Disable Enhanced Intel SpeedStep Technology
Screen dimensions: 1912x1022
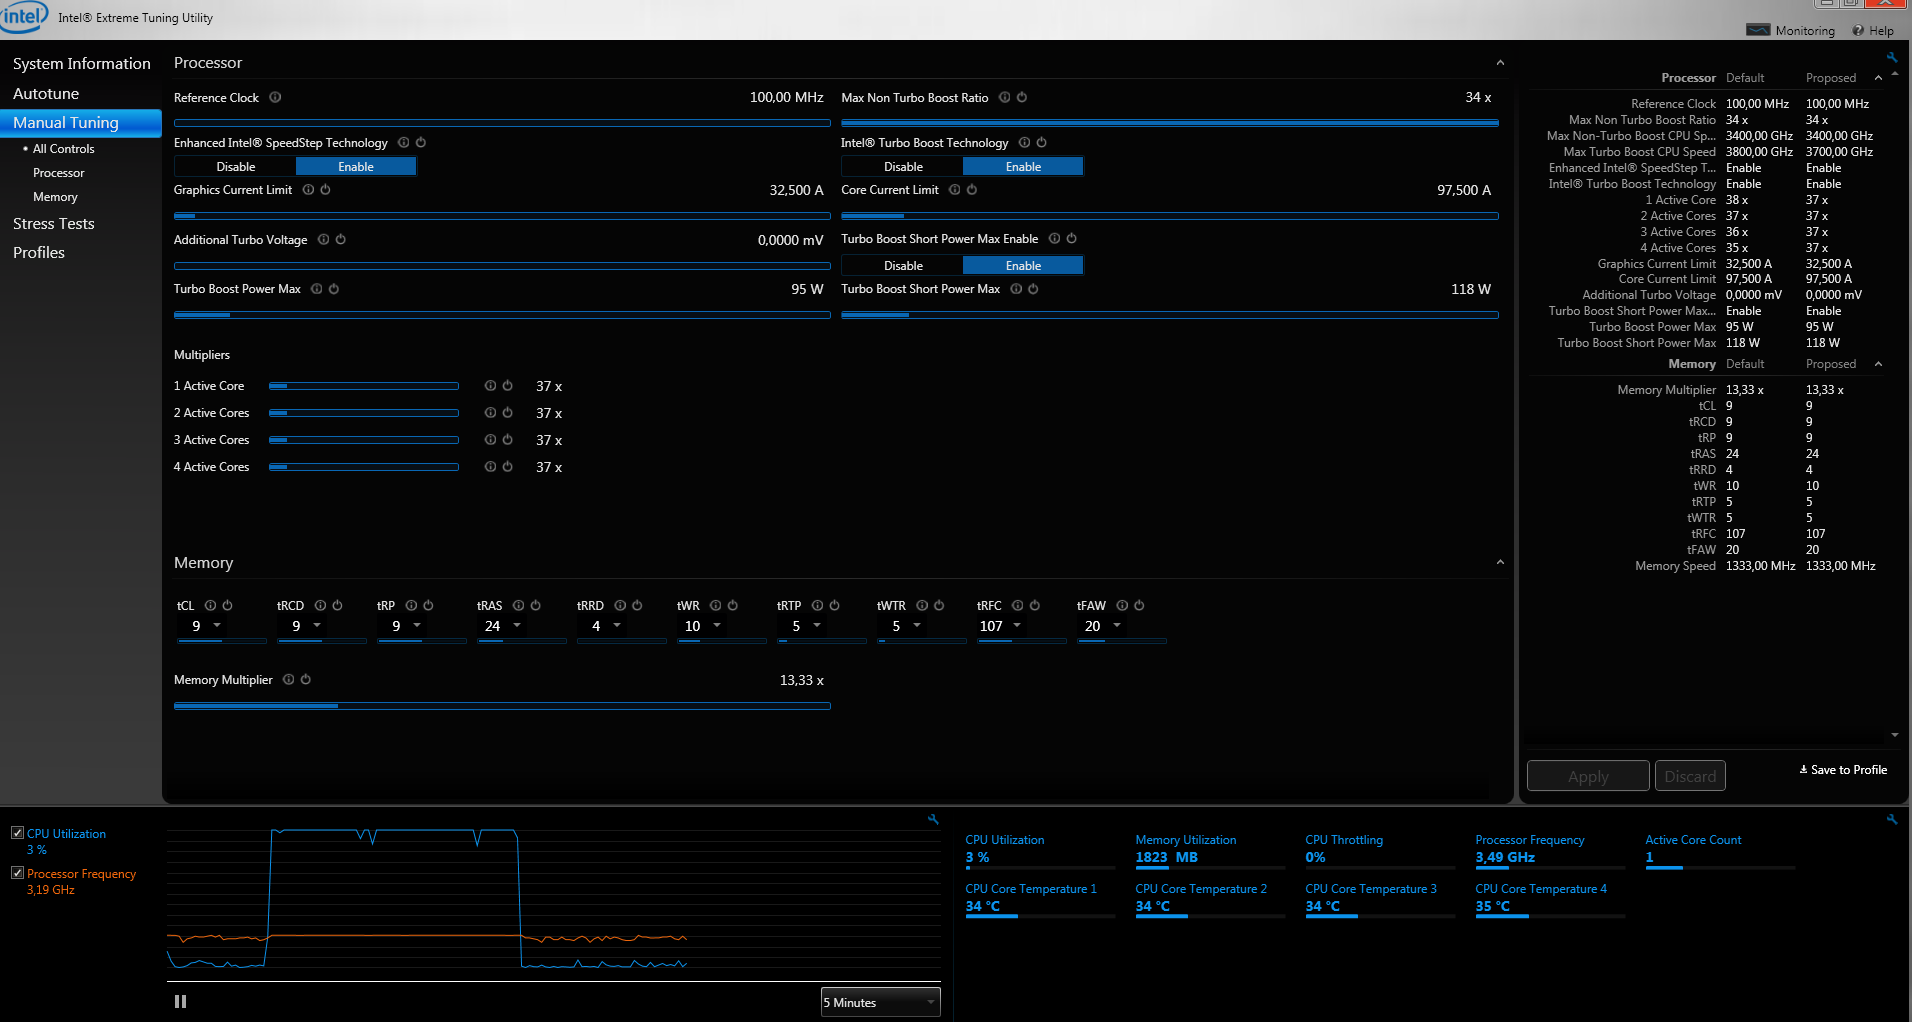pos(236,167)
